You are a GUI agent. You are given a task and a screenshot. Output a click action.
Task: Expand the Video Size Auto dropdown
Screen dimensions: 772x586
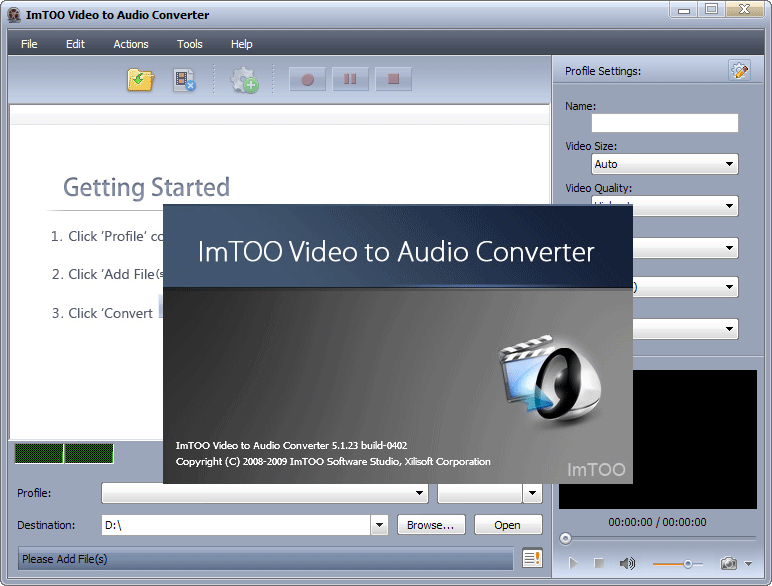[729, 164]
